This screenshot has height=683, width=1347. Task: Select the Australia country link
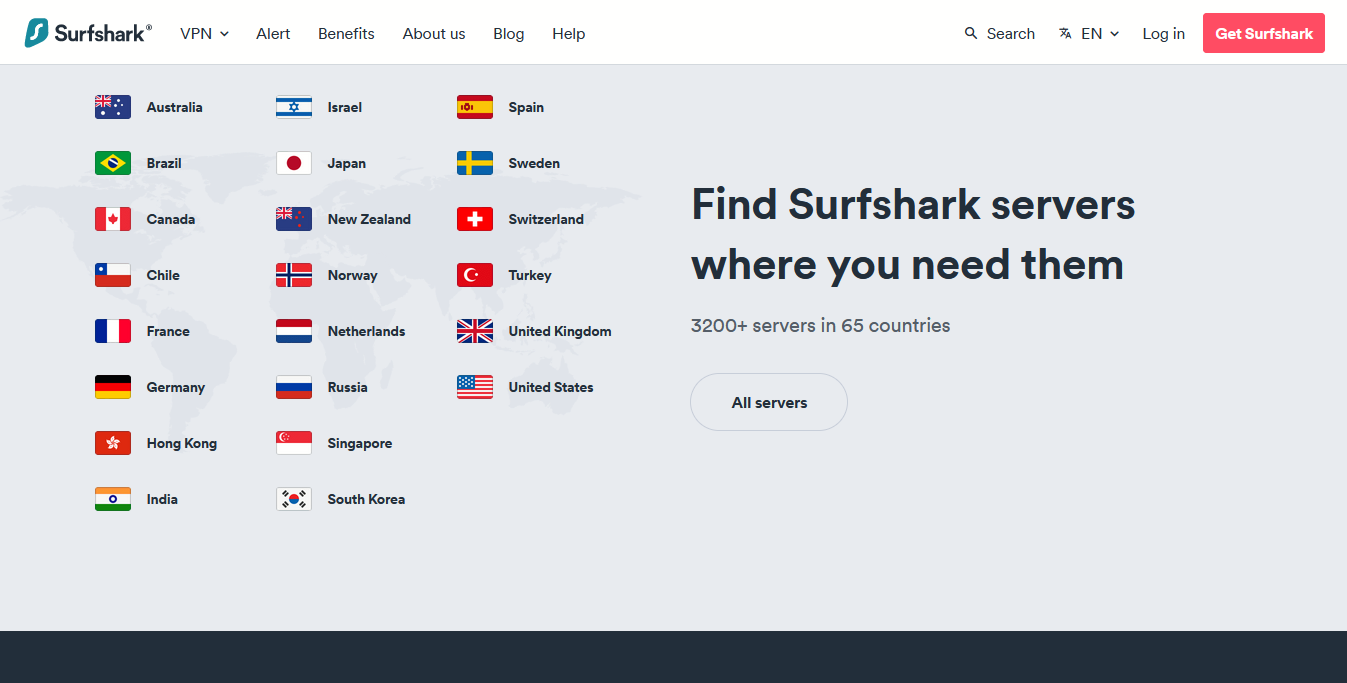coord(174,107)
